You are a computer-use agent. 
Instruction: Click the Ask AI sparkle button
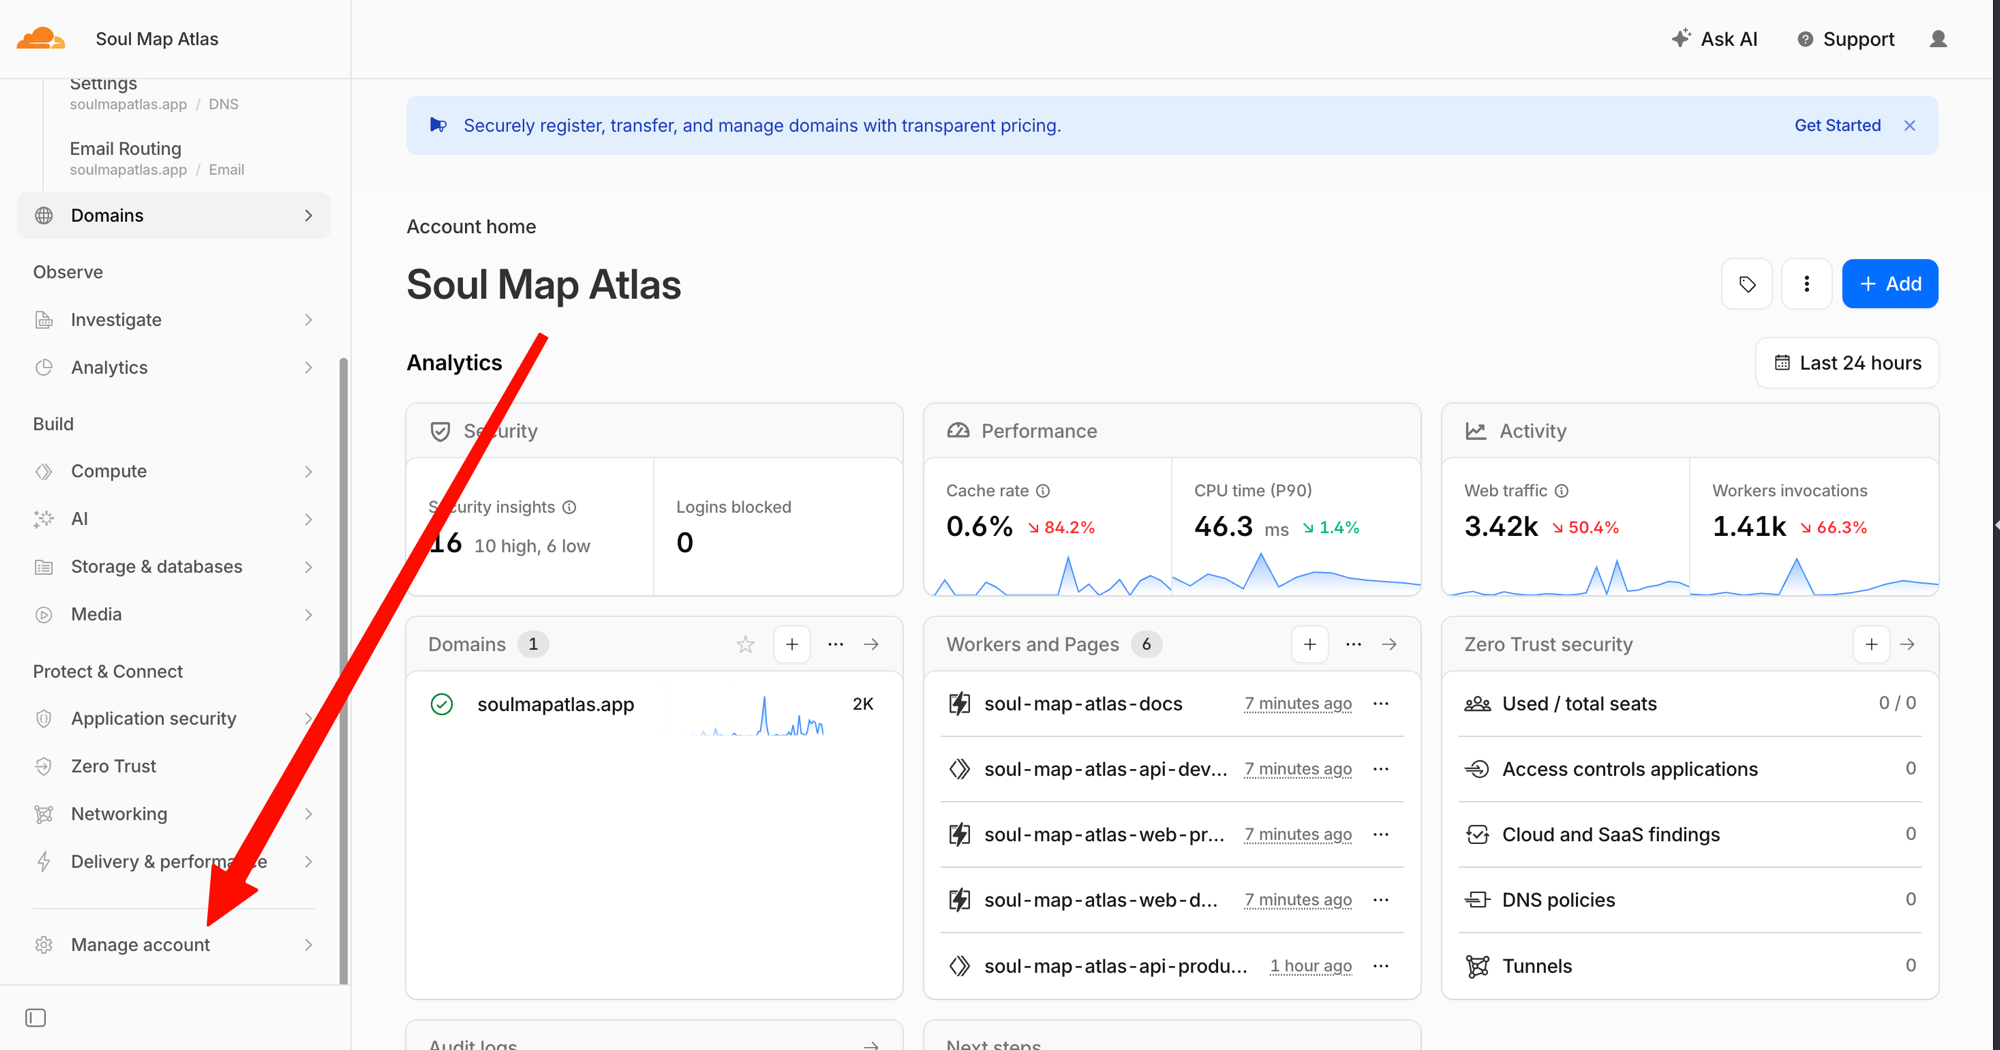(1714, 39)
